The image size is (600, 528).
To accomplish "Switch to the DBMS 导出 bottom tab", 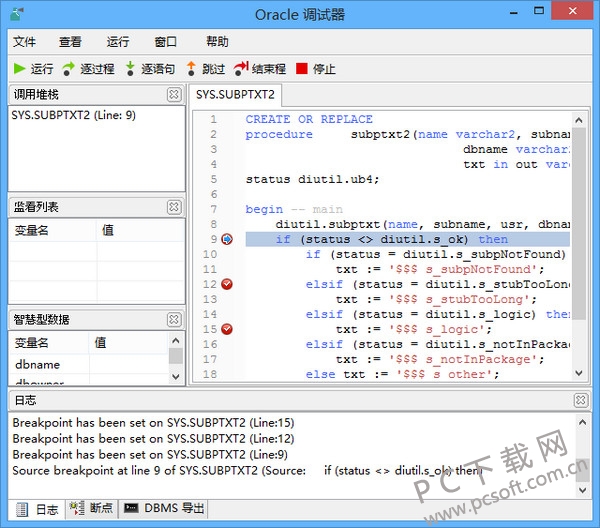I will 163,508.
